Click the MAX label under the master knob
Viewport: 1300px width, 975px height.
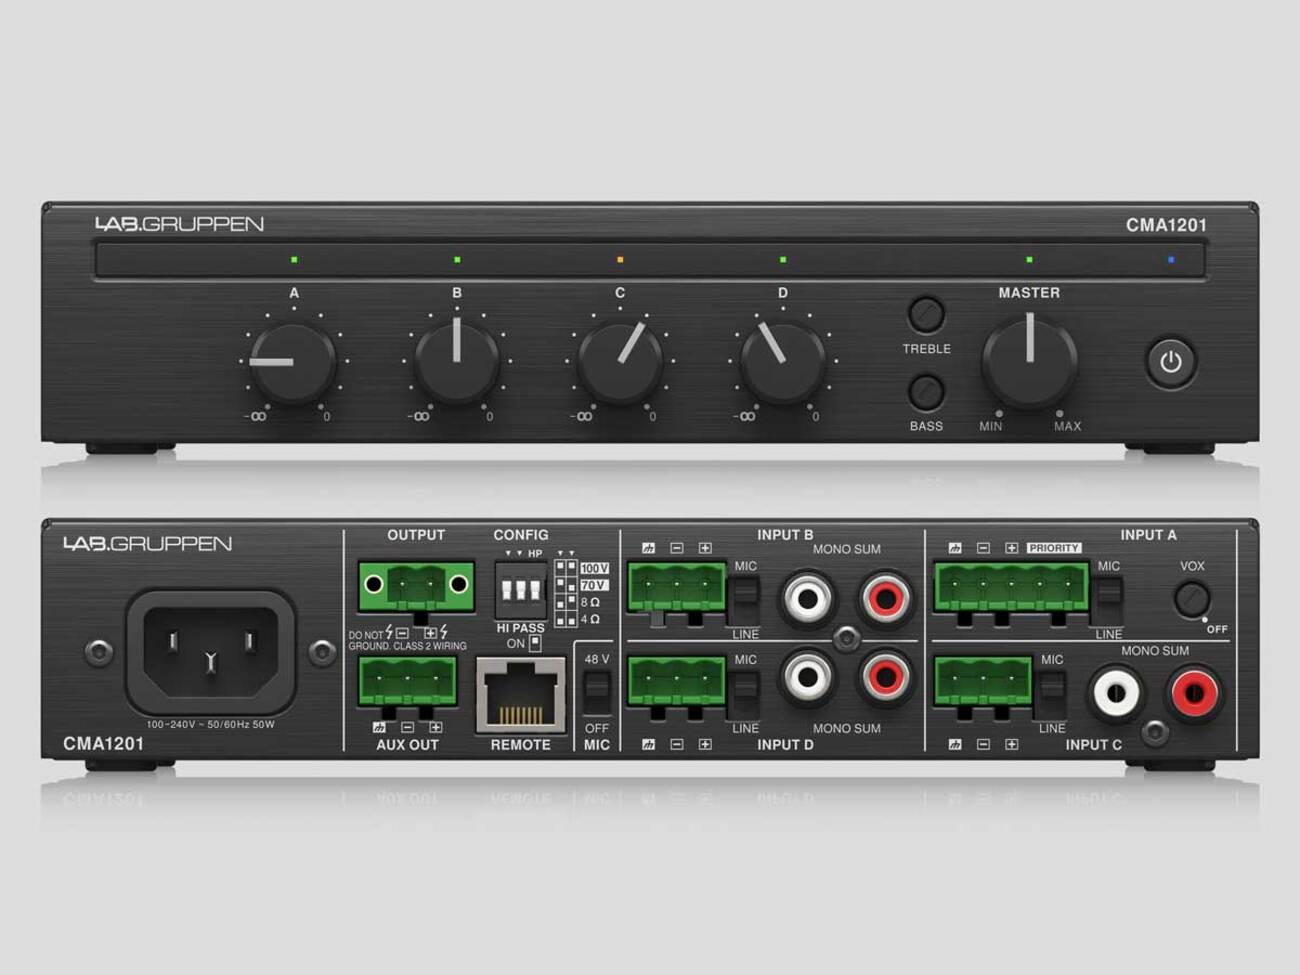click(x=1068, y=426)
